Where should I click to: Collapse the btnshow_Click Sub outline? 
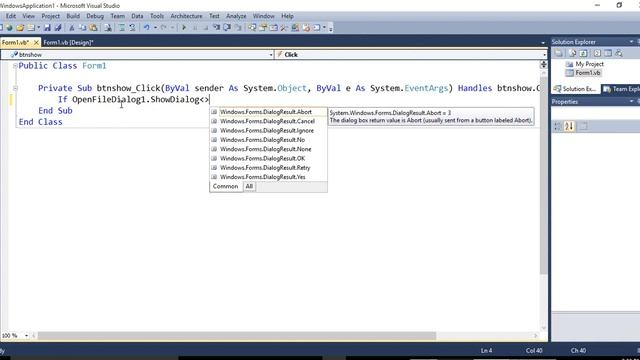[15, 88]
